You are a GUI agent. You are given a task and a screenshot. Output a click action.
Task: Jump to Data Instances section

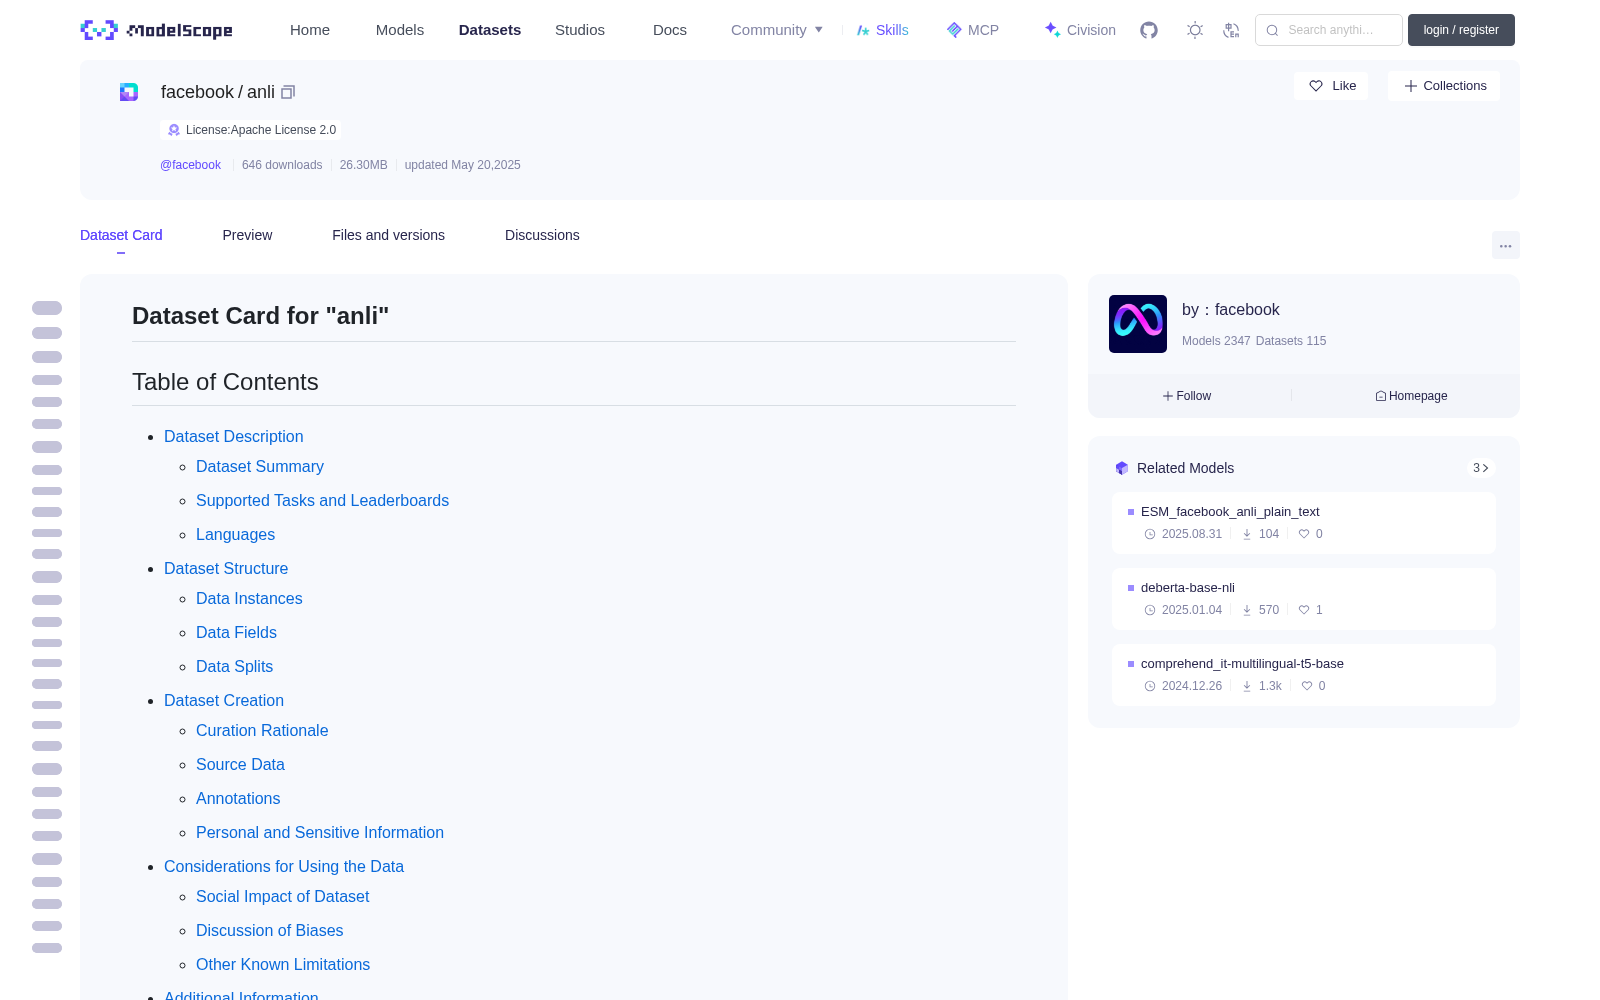(x=249, y=599)
